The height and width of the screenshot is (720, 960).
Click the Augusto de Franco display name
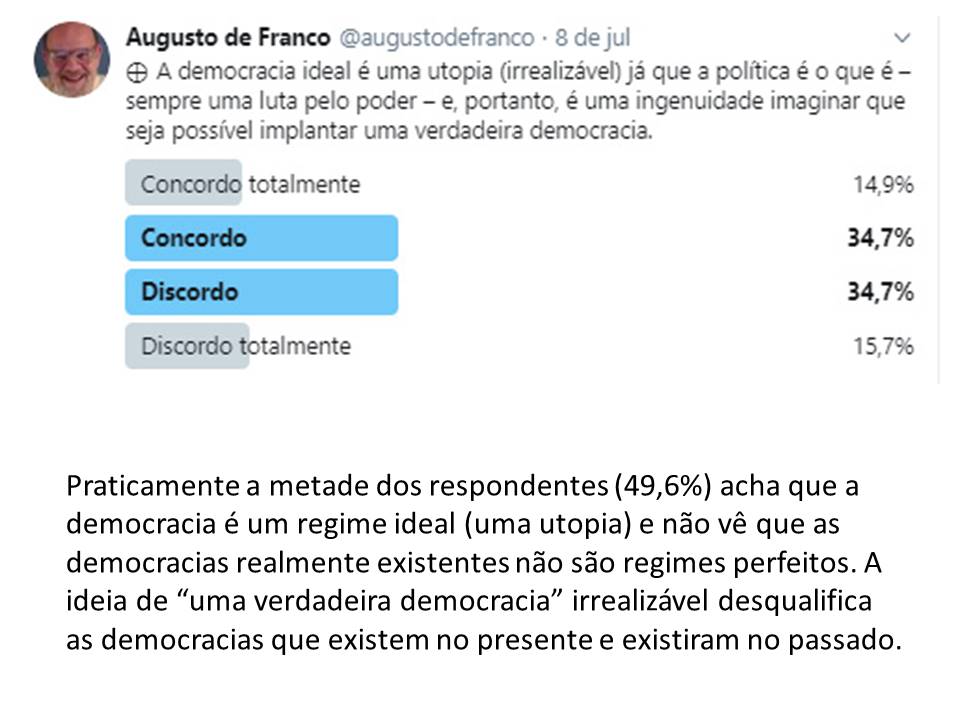click(228, 38)
